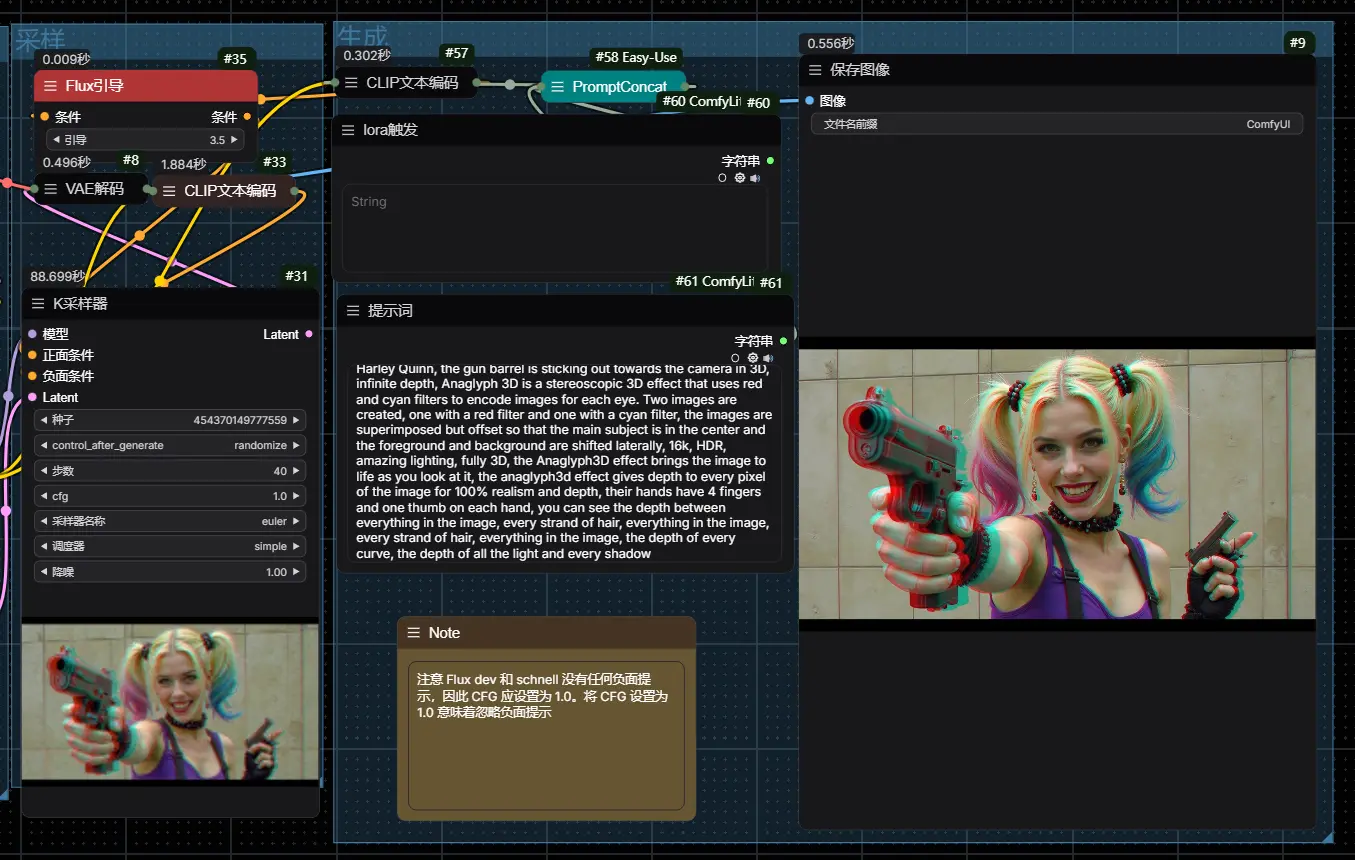Click the gear icon in 提示词 node
Viewport: 1355px width, 860px height.
[753, 358]
